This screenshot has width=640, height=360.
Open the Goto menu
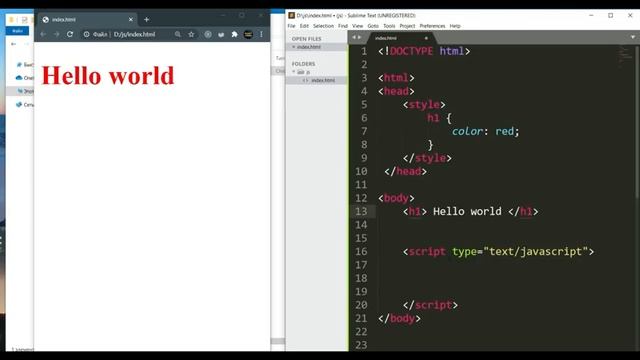coord(373,26)
